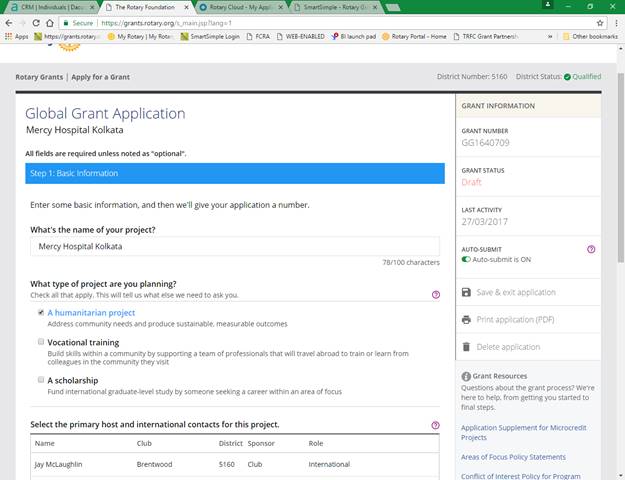
Task: Click the browser back arrow
Action: tap(9, 23)
